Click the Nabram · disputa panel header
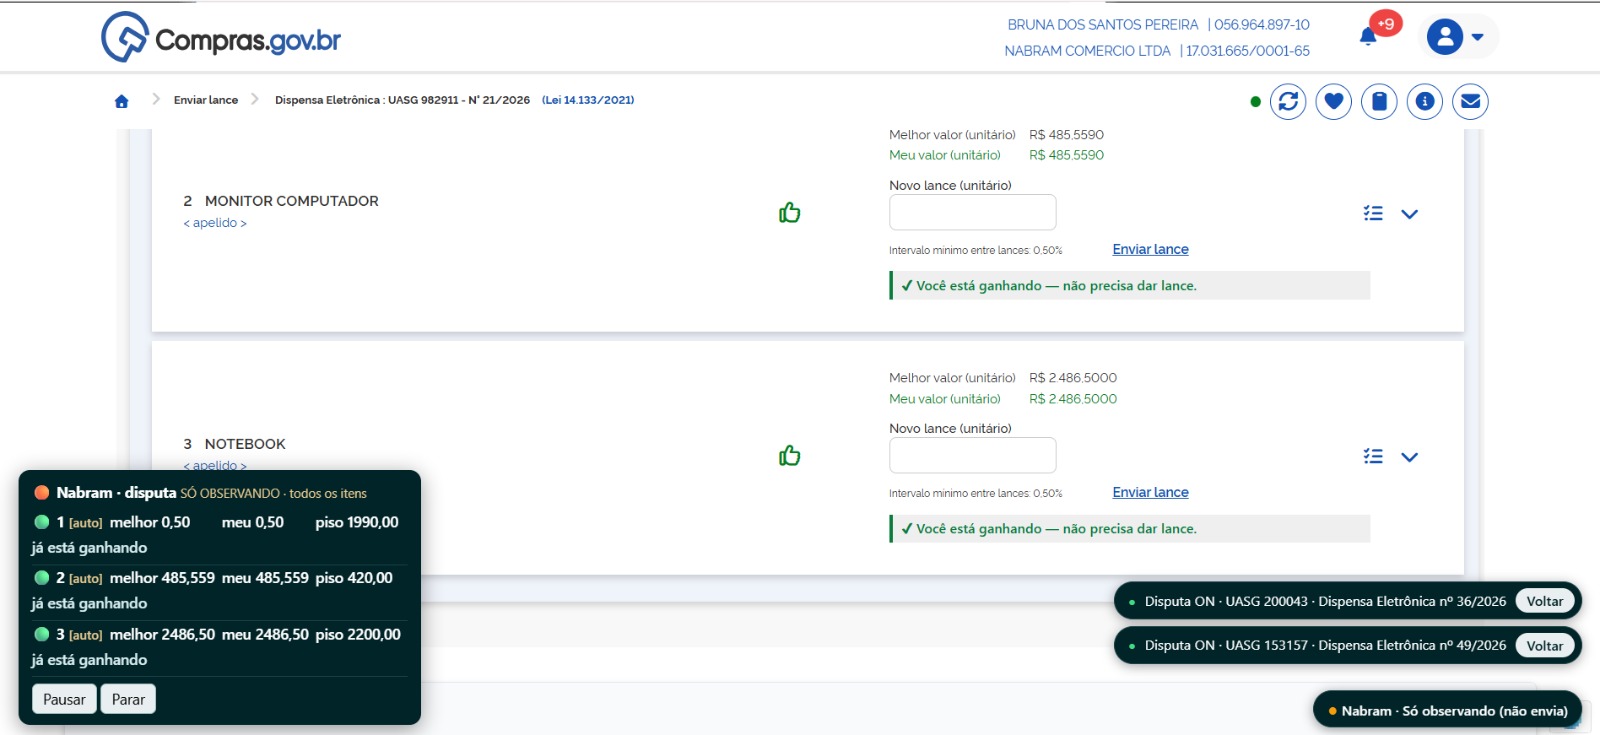This screenshot has height=735, width=1600. [x=200, y=493]
